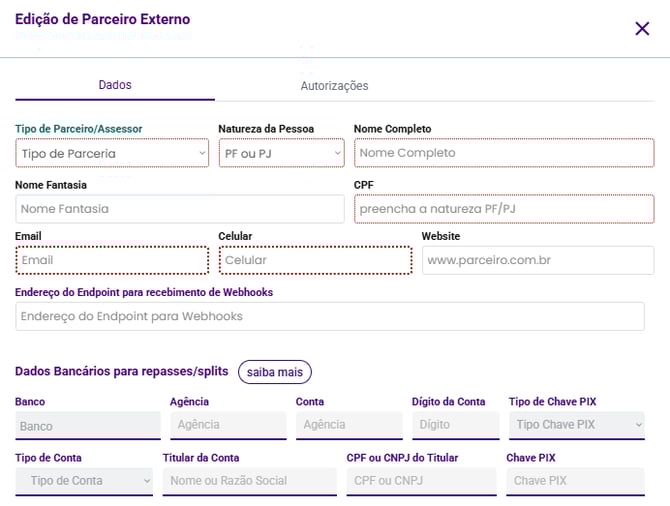670x506 pixels.
Task: Open the Autorizações tab
Action: tap(334, 86)
